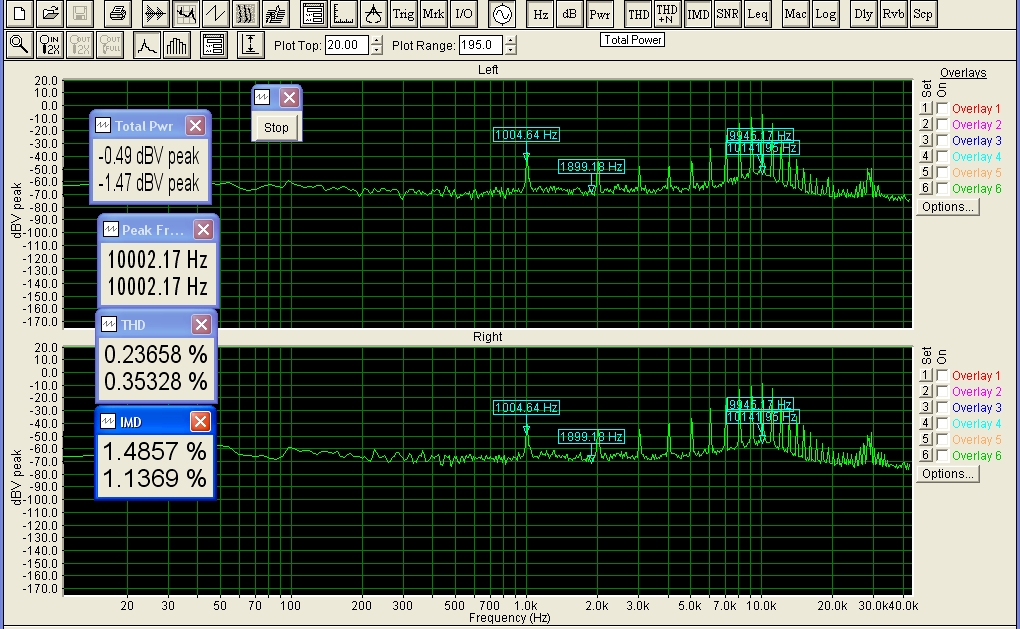The height and width of the screenshot is (629, 1020).
Task: Open Options for Left plot overlays
Action: click(x=947, y=207)
